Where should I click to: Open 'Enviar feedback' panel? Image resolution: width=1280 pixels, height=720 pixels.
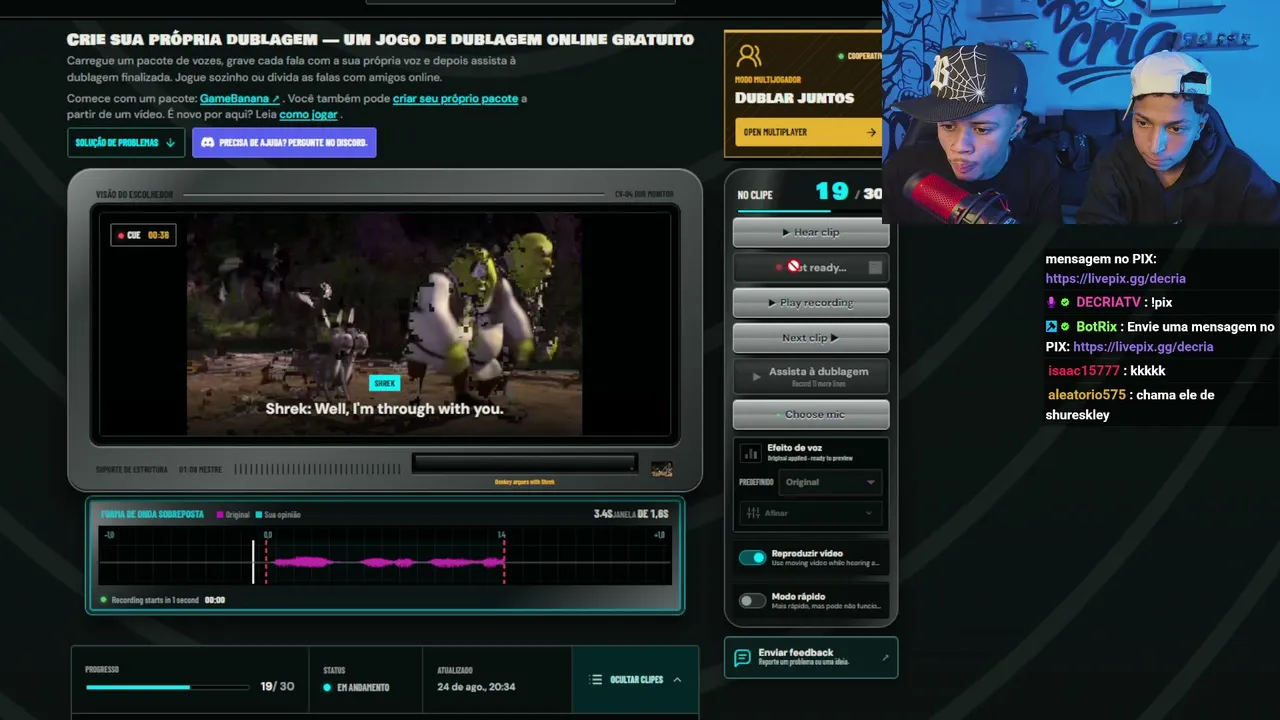(x=811, y=657)
